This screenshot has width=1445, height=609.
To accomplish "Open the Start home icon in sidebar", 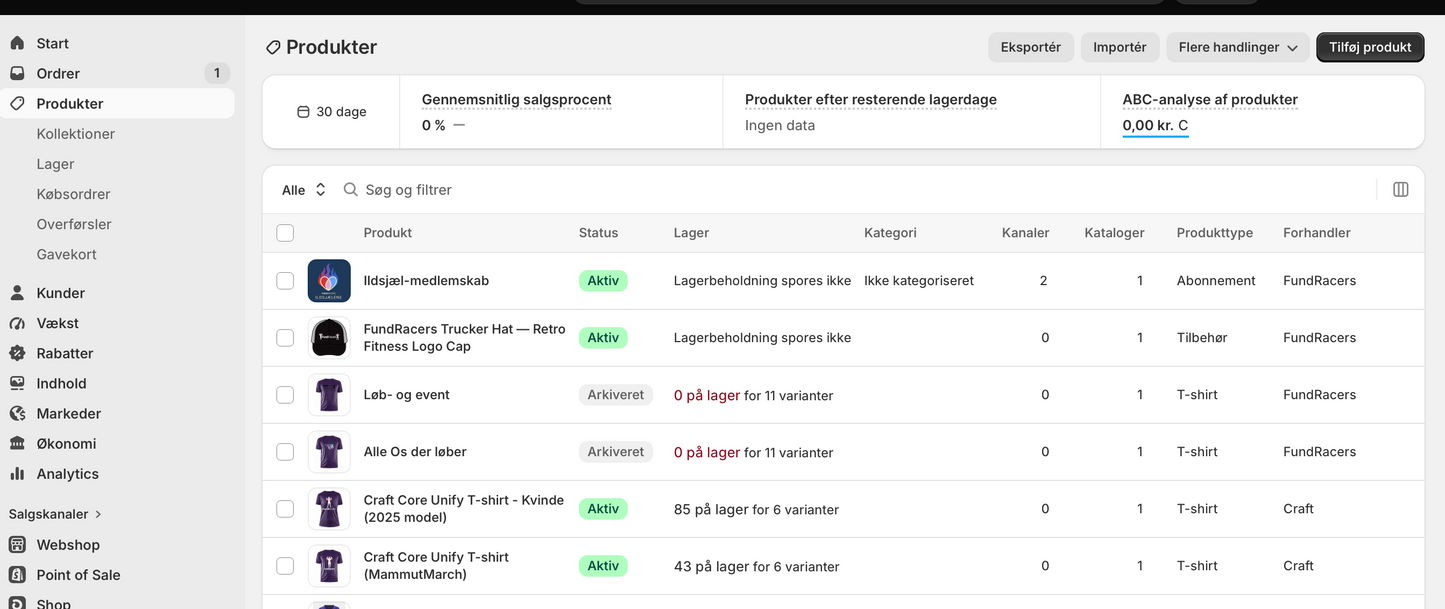I will [17, 43].
